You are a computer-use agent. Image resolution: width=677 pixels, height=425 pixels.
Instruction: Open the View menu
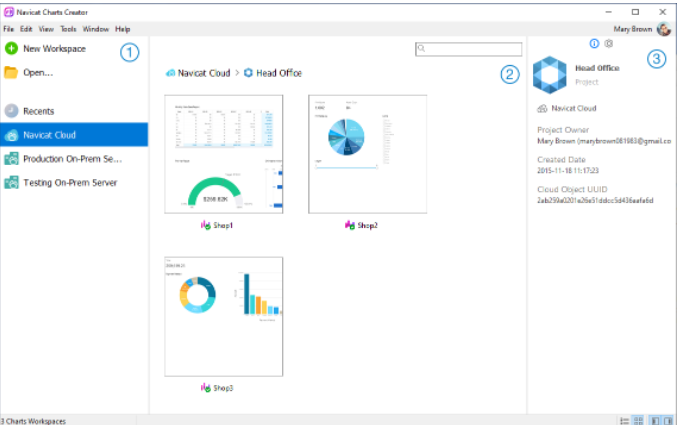pyautogui.click(x=46, y=29)
